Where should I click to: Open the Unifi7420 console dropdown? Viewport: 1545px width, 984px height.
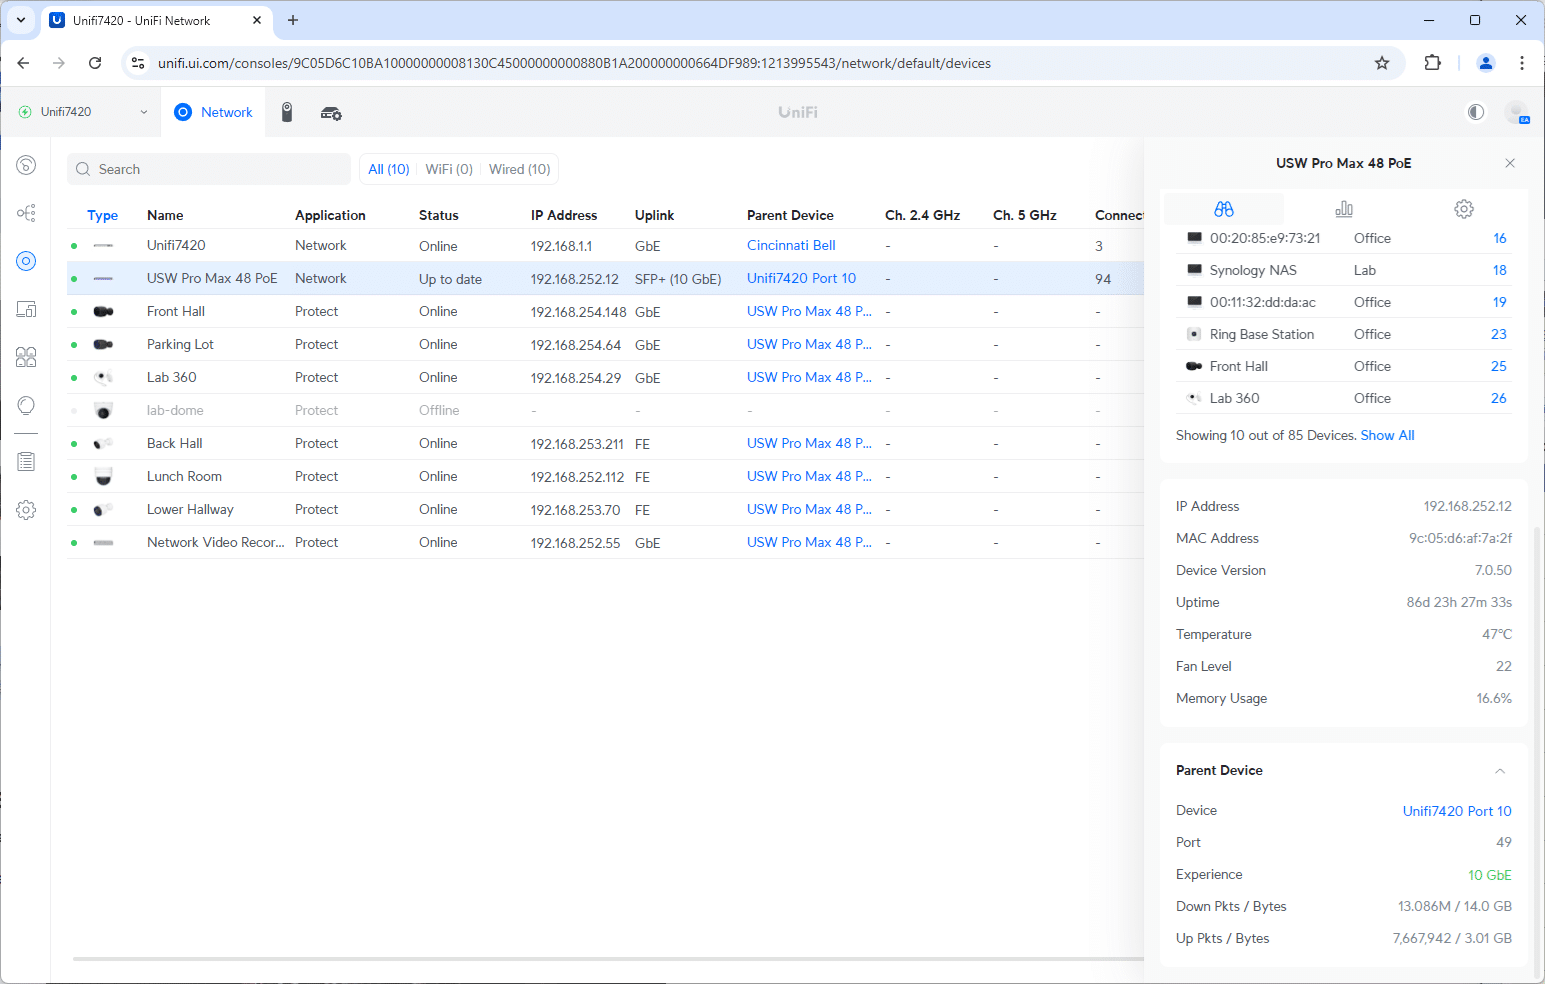click(83, 112)
